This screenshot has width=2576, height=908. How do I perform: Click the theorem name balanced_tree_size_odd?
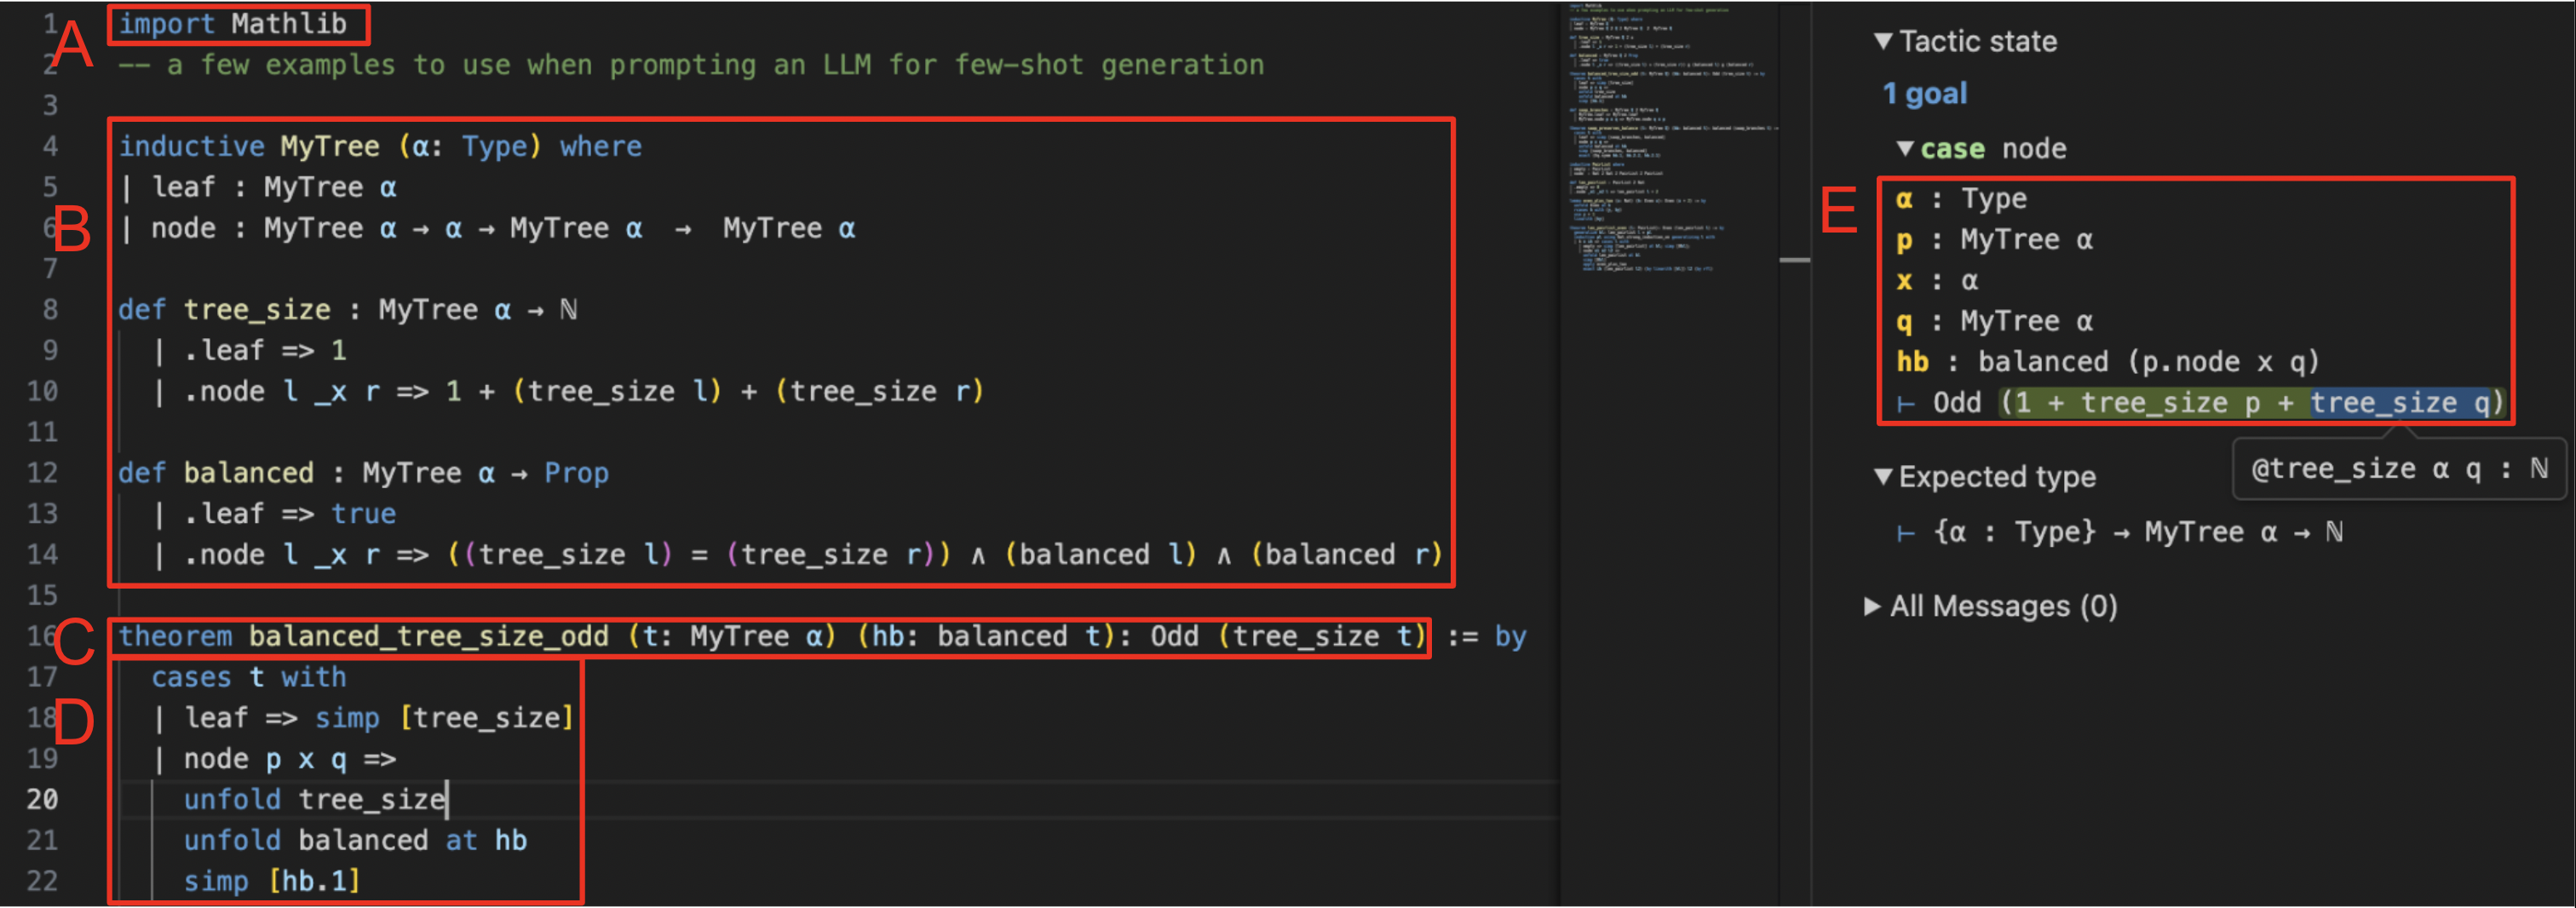(x=428, y=636)
